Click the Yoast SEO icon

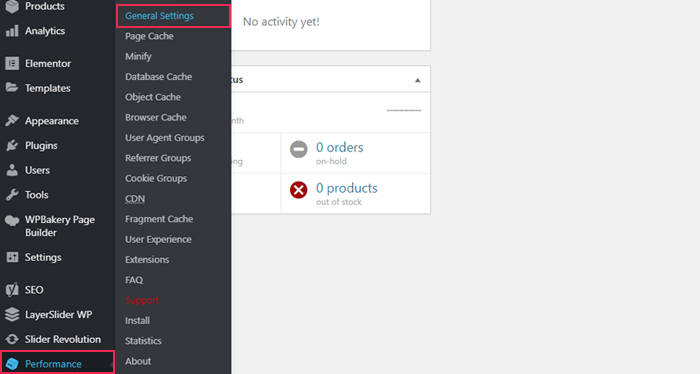[12, 290]
